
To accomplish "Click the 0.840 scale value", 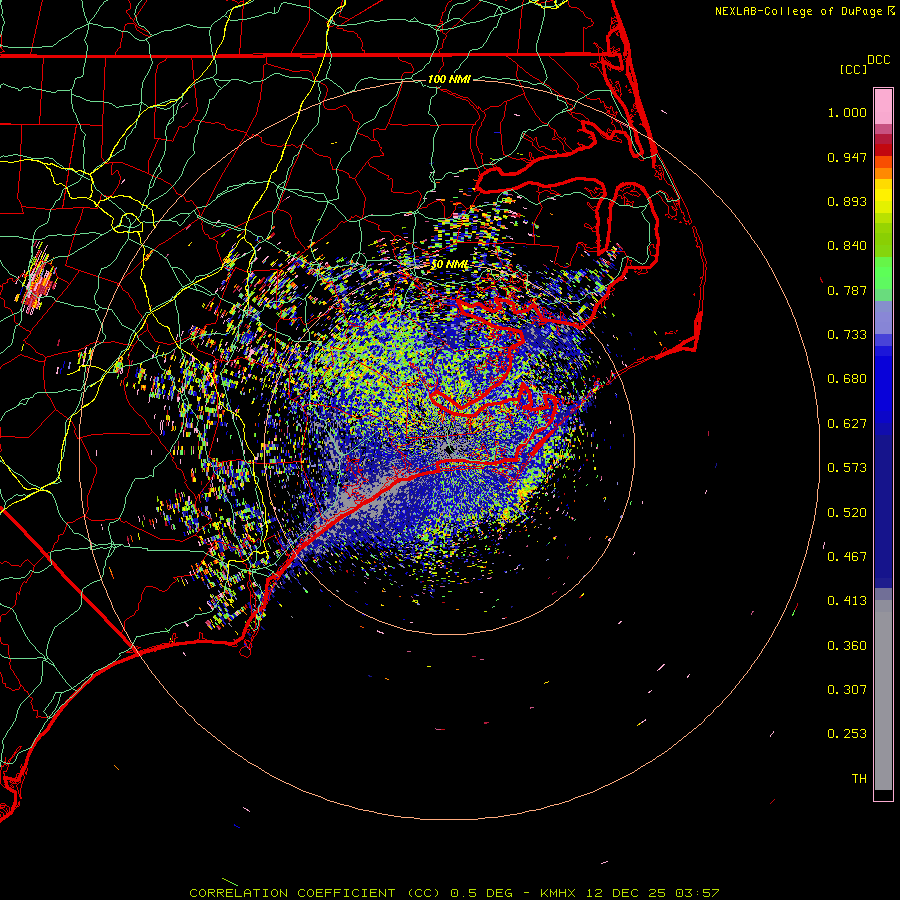I will [847, 246].
